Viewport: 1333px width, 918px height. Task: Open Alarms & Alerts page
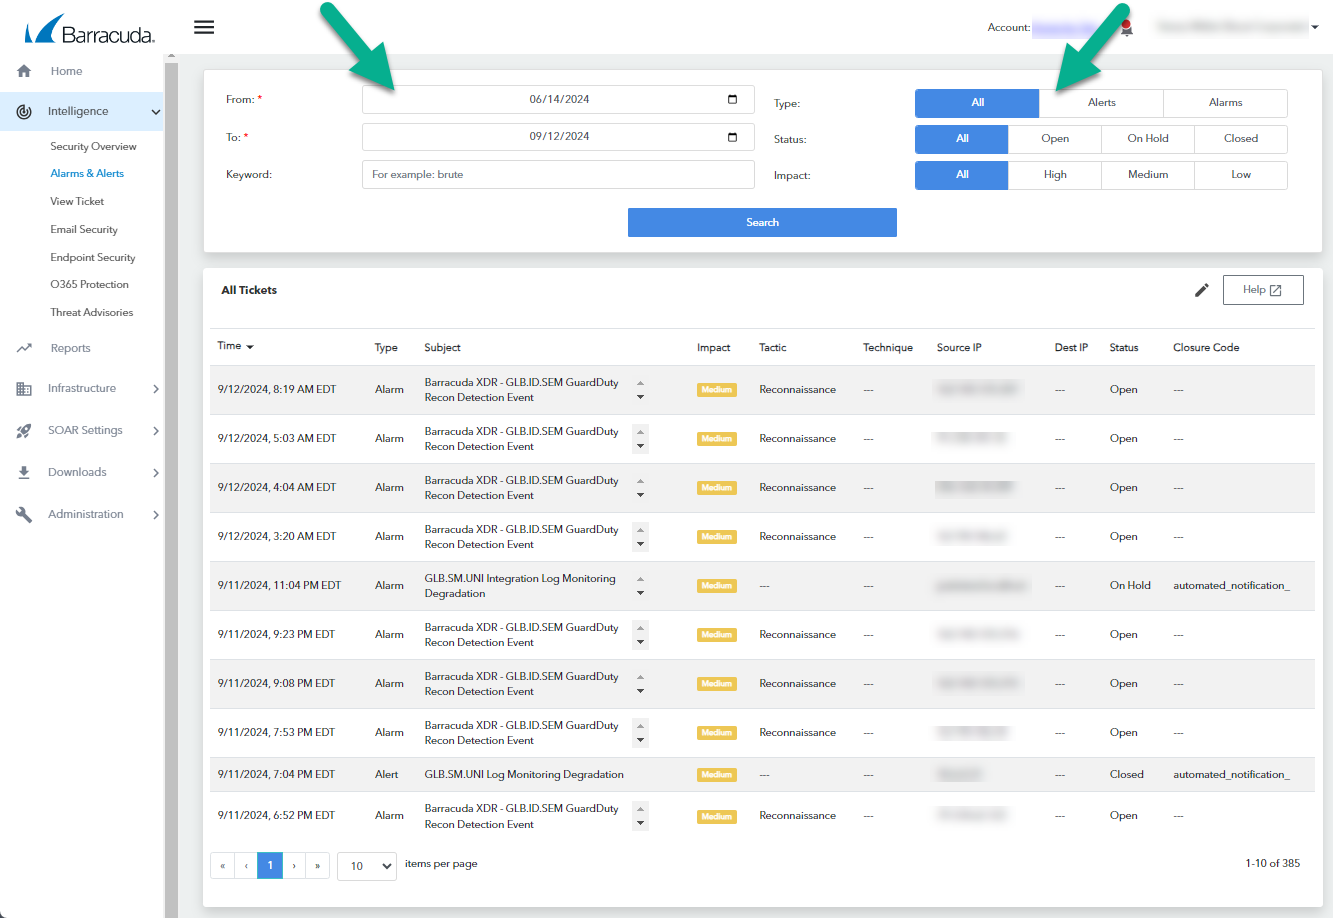pos(87,174)
